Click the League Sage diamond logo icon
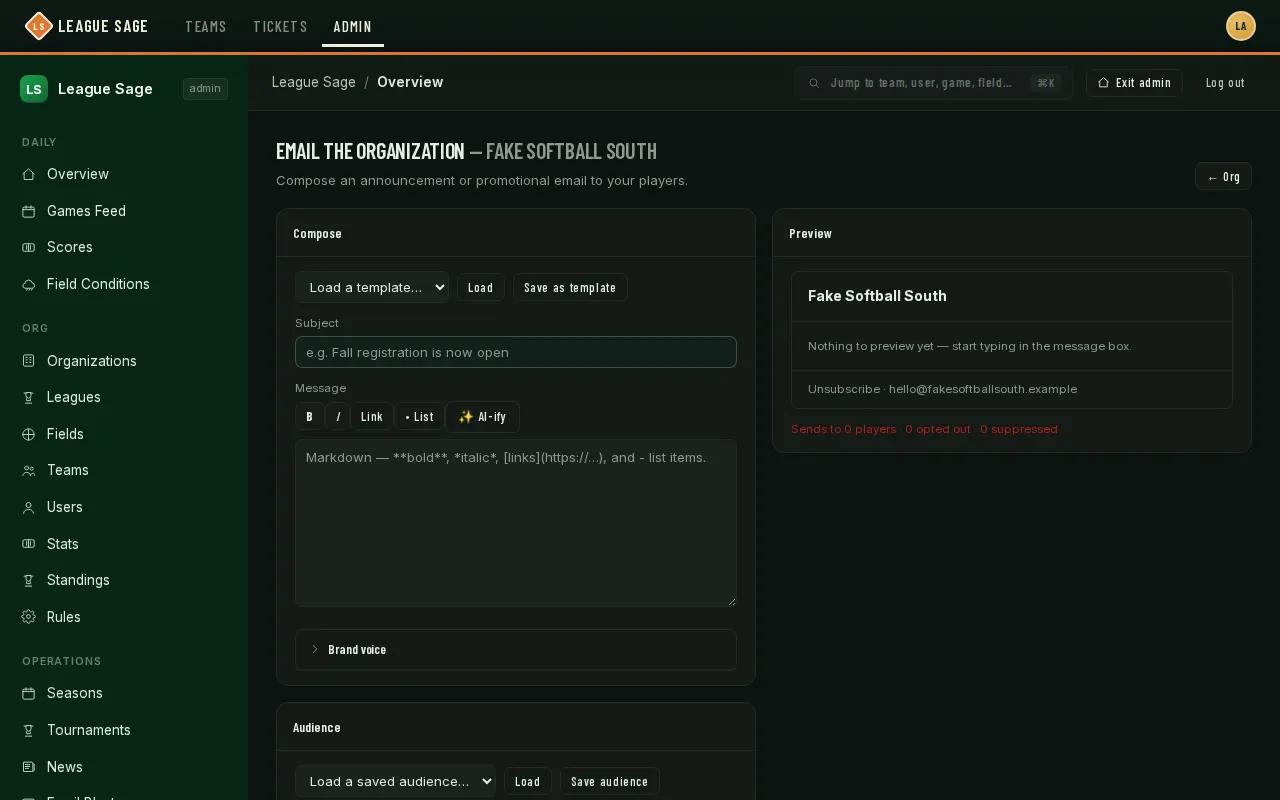The height and width of the screenshot is (800, 1280). [x=39, y=26]
